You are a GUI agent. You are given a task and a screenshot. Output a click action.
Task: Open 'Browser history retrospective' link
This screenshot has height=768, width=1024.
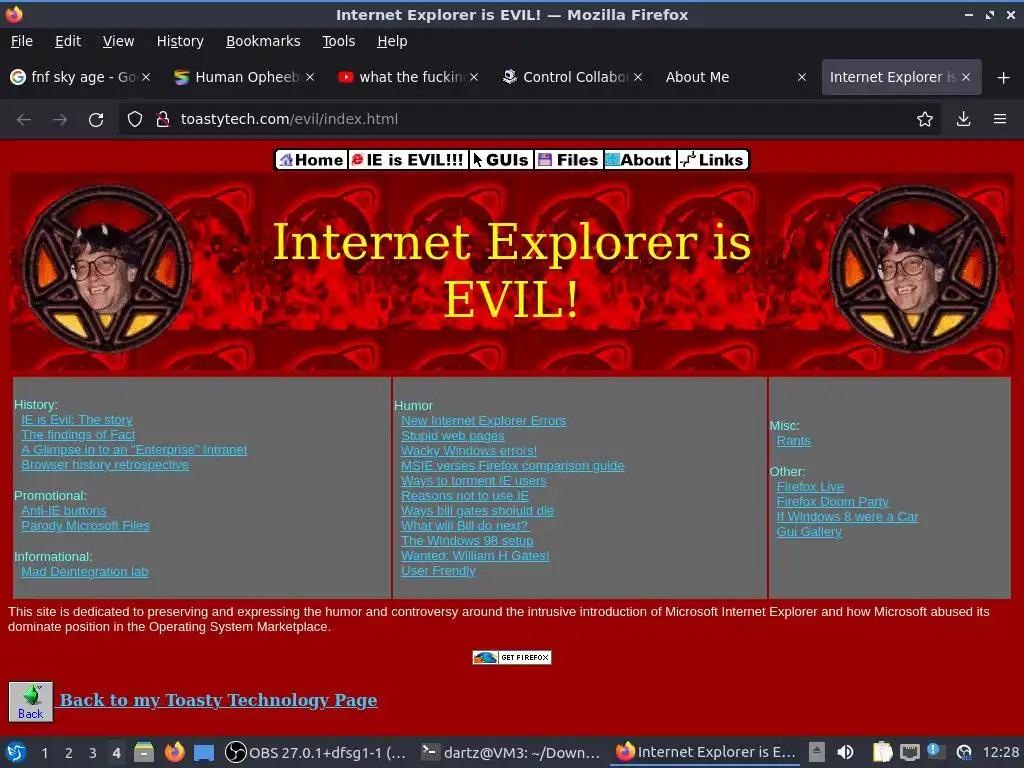(104, 465)
